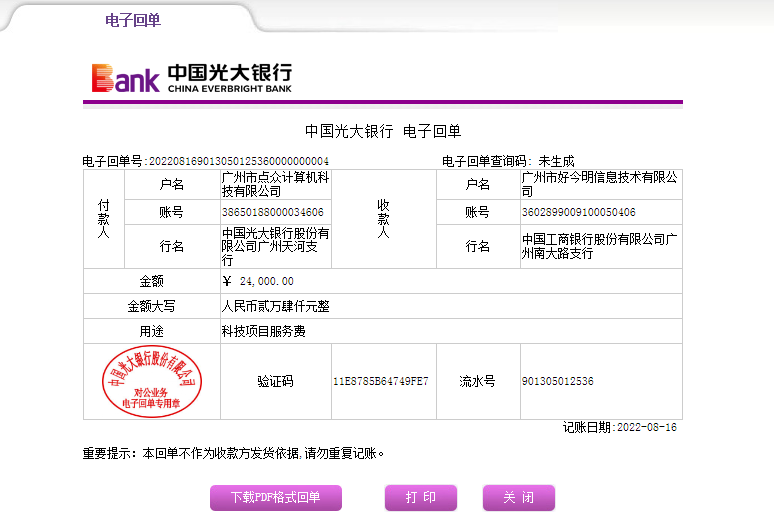Click the 下载PDF格式回单 button
774x526 pixels.
(x=276, y=497)
